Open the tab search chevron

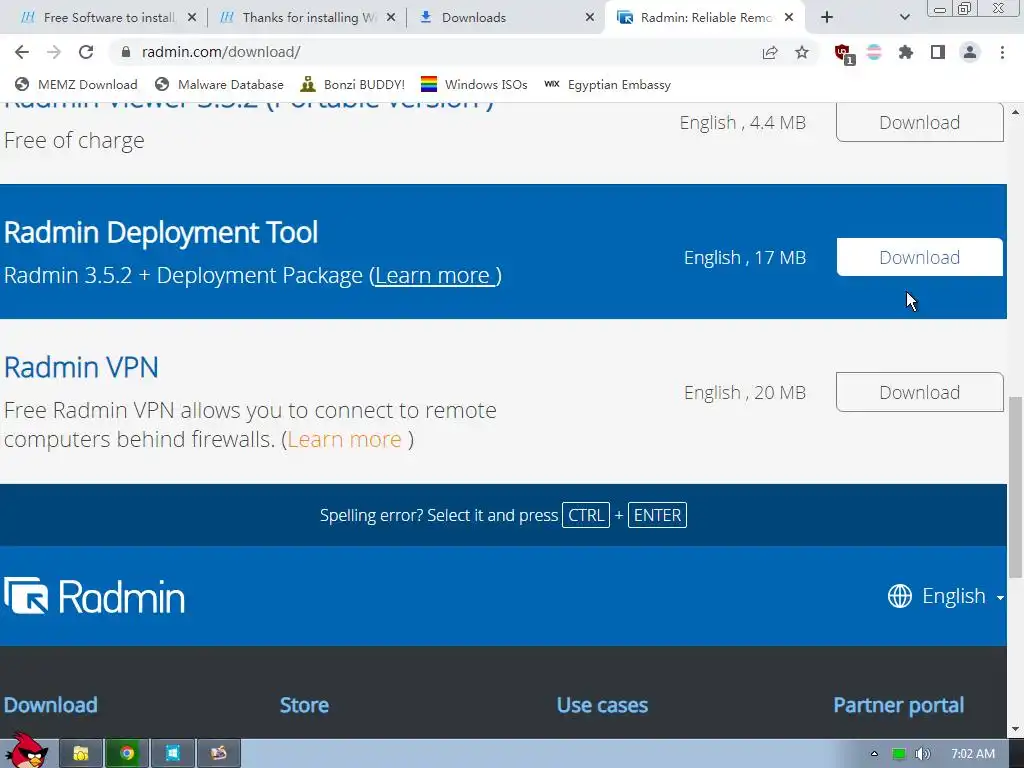point(904,18)
